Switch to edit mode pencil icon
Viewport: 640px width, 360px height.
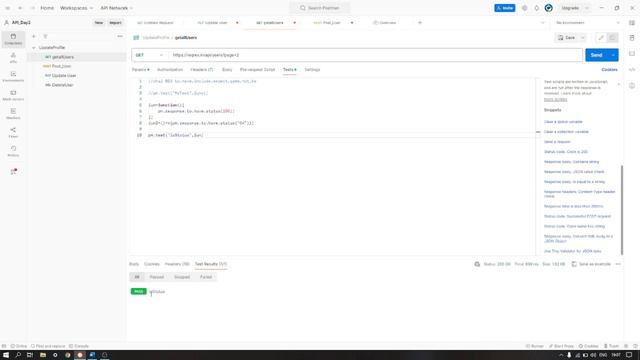click(601, 38)
